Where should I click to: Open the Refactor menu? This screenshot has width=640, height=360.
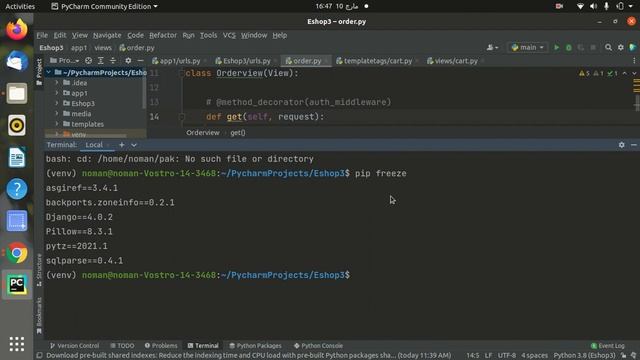[x=163, y=36]
